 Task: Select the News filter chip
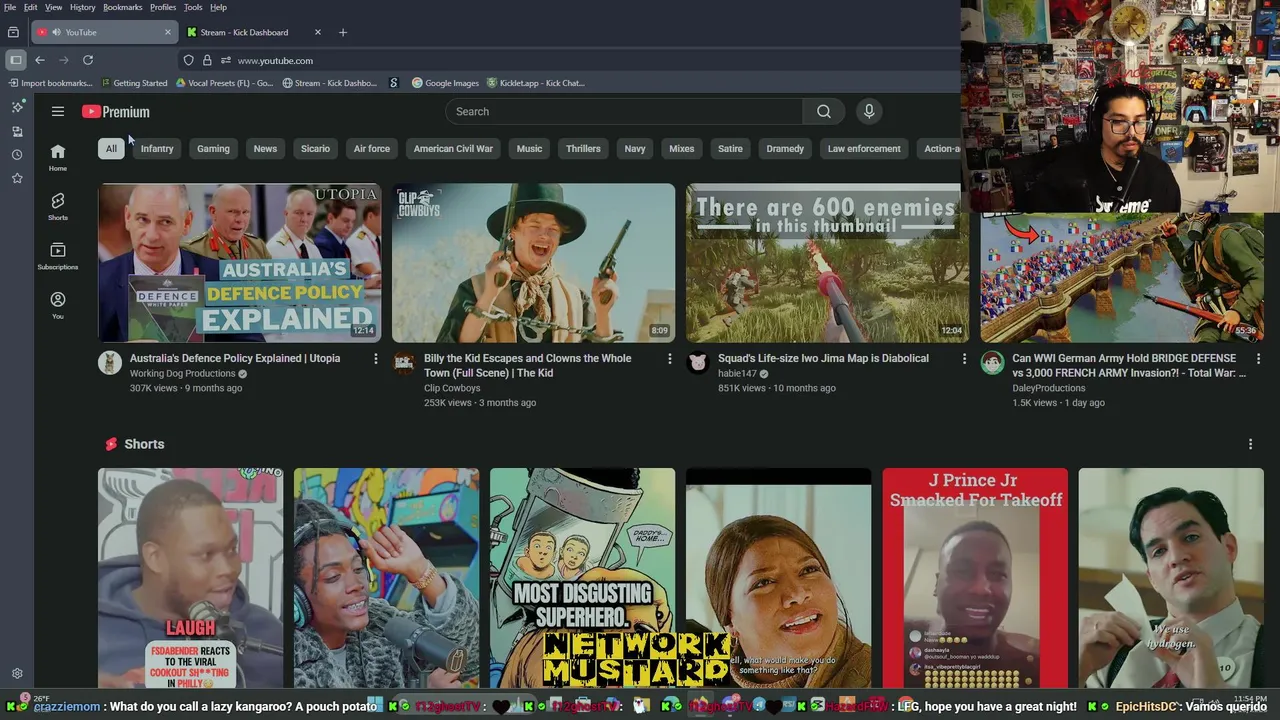[265, 149]
